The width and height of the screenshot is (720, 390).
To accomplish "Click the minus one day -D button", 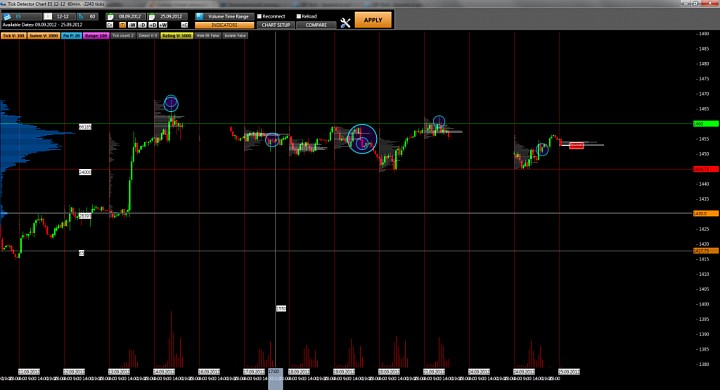I will (x=142, y=25).
